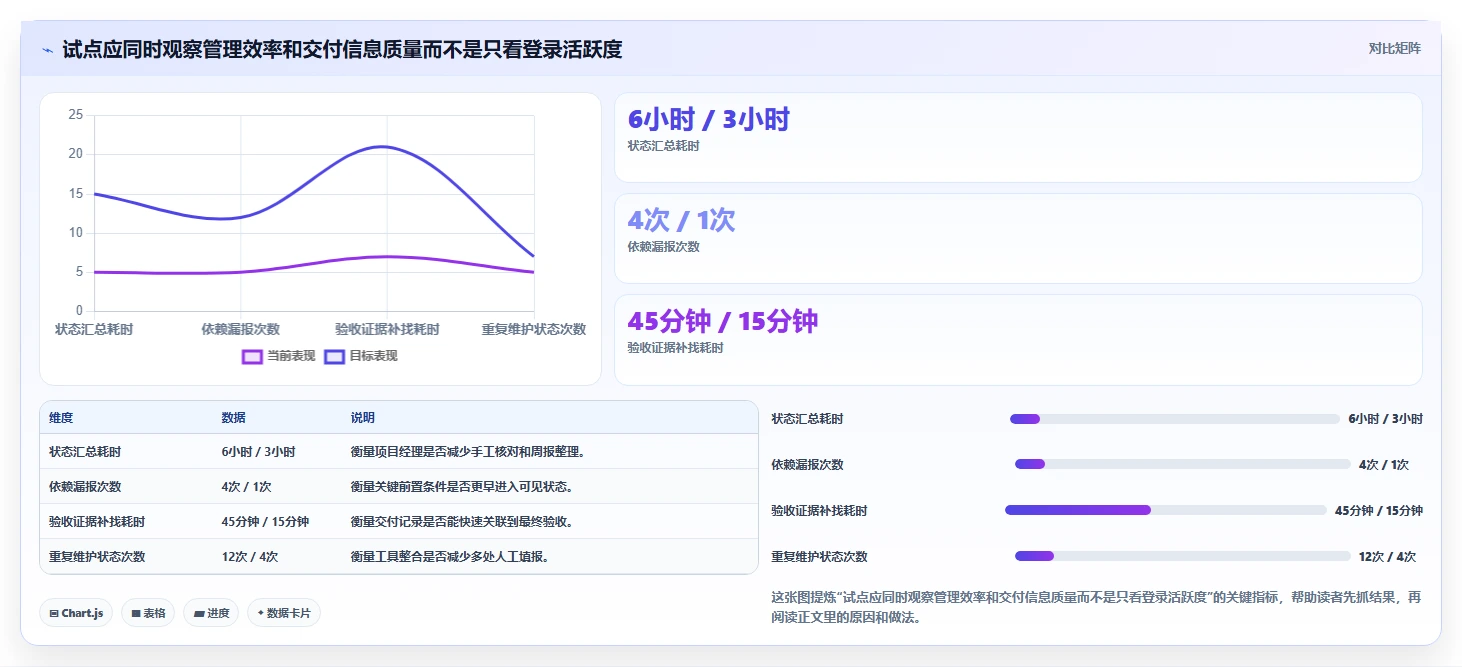Image resolution: width=1462 pixels, height=667 pixels.
Task: Click the headline starting with 试点应同时观察管理效率
Action: point(342,49)
